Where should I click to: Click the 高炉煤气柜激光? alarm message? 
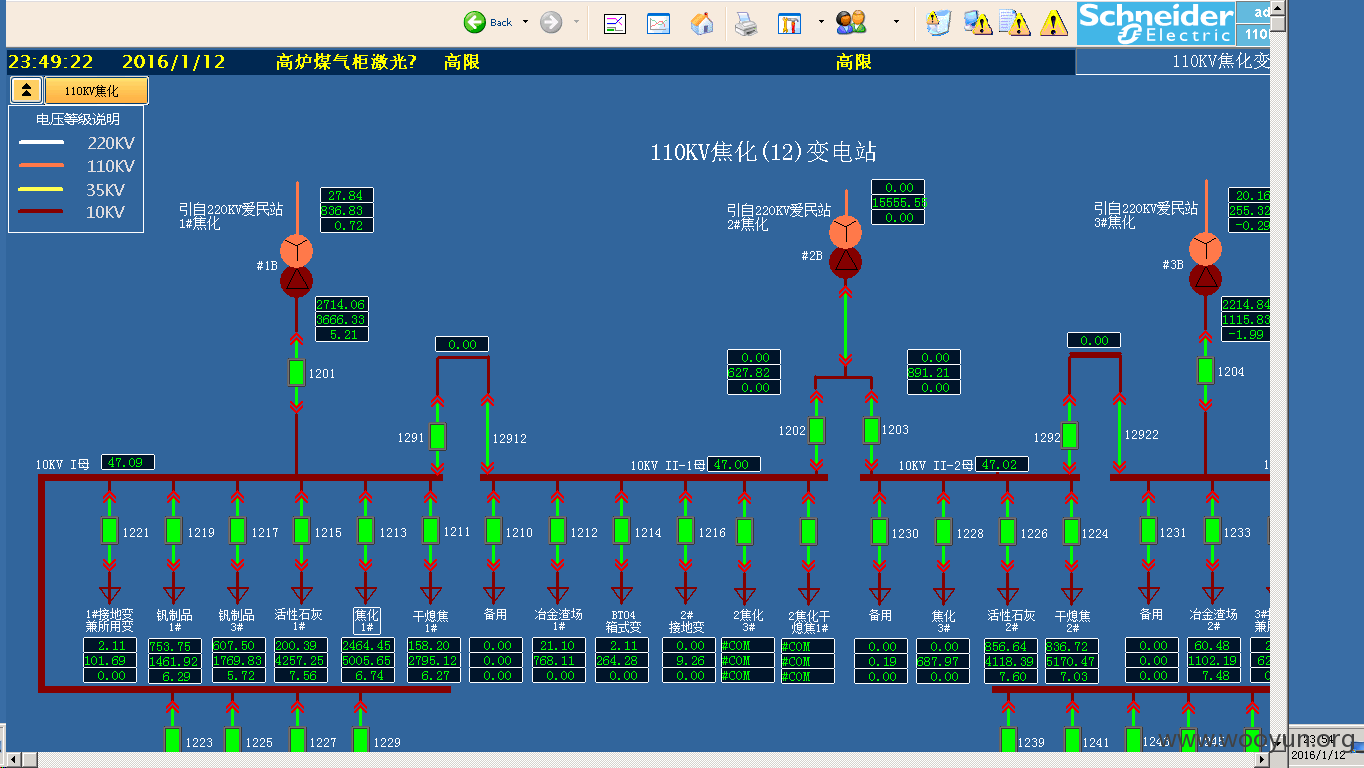[346, 62]
